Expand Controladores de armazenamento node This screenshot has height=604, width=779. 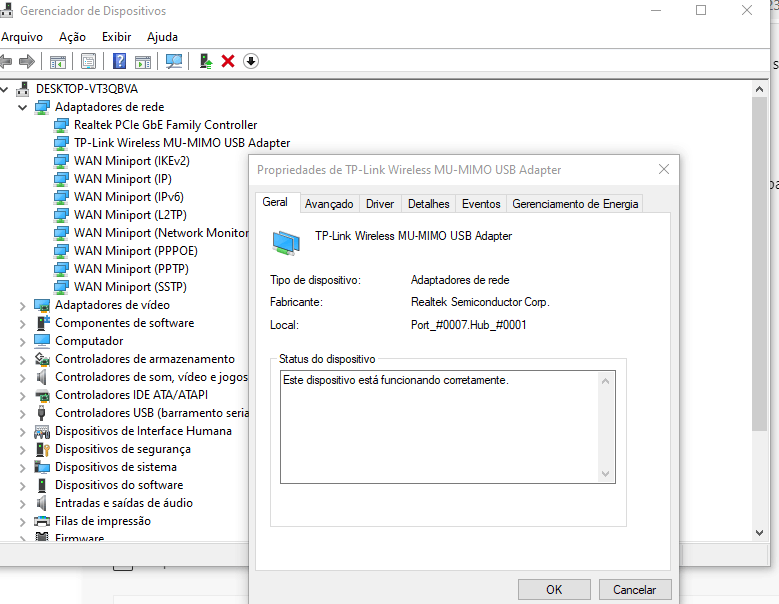[22, 360]
